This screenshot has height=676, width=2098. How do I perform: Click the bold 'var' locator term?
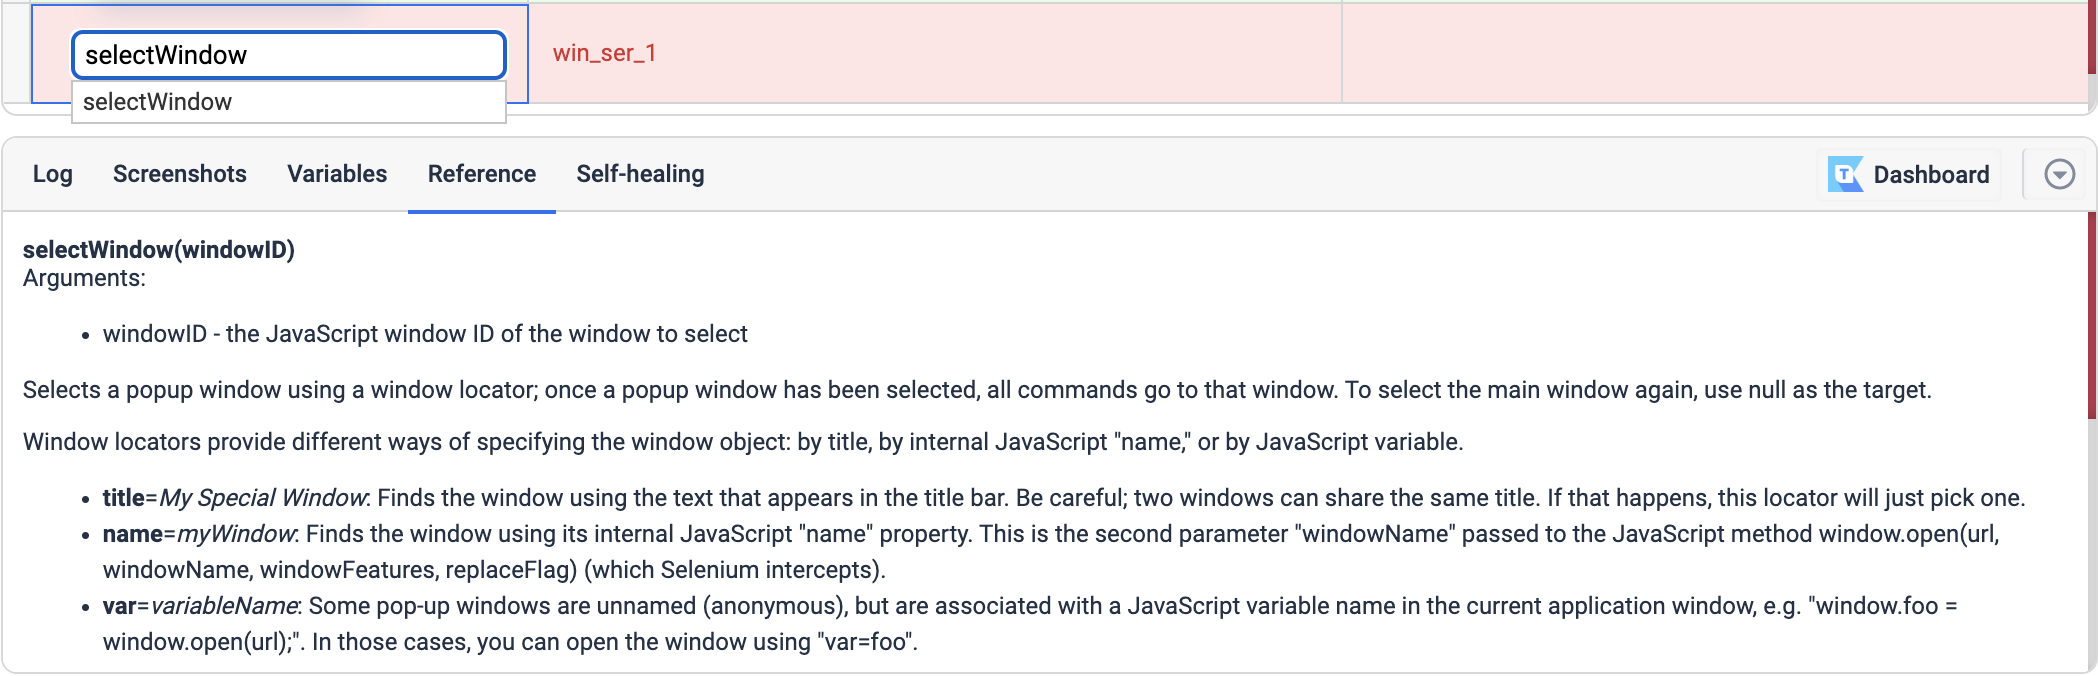pyautogui.click(x=119, y=606)
